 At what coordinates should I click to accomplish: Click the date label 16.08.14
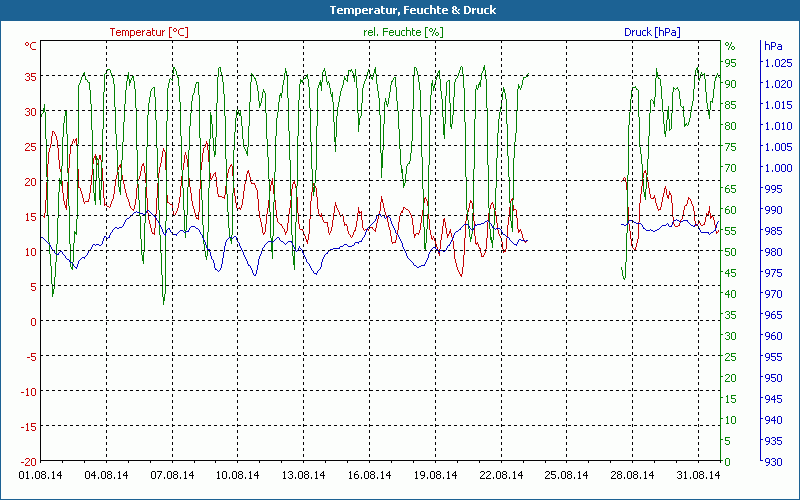pos(369,475)
